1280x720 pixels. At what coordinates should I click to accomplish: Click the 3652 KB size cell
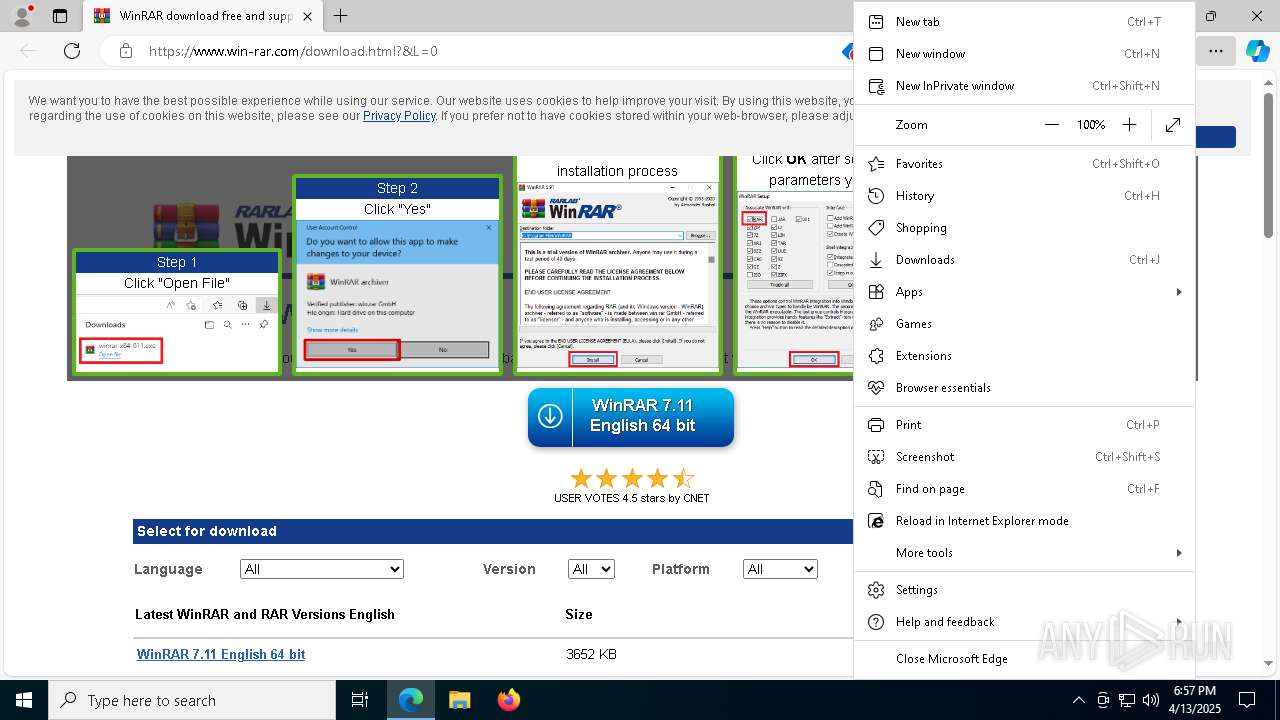point(591,654)
